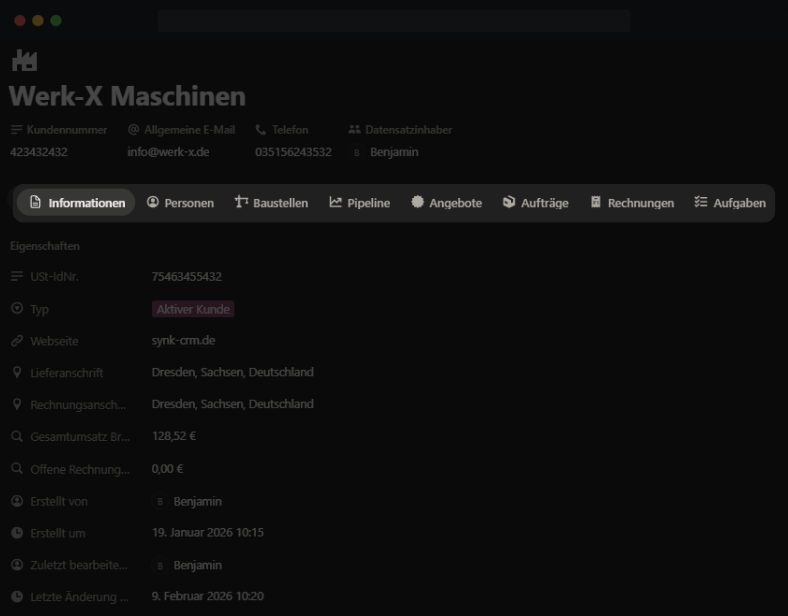Open the Pipeline tab
Image resolution: width=788 pixels, height=616 pixels.
pyautogui.click(x=360, y=203)
